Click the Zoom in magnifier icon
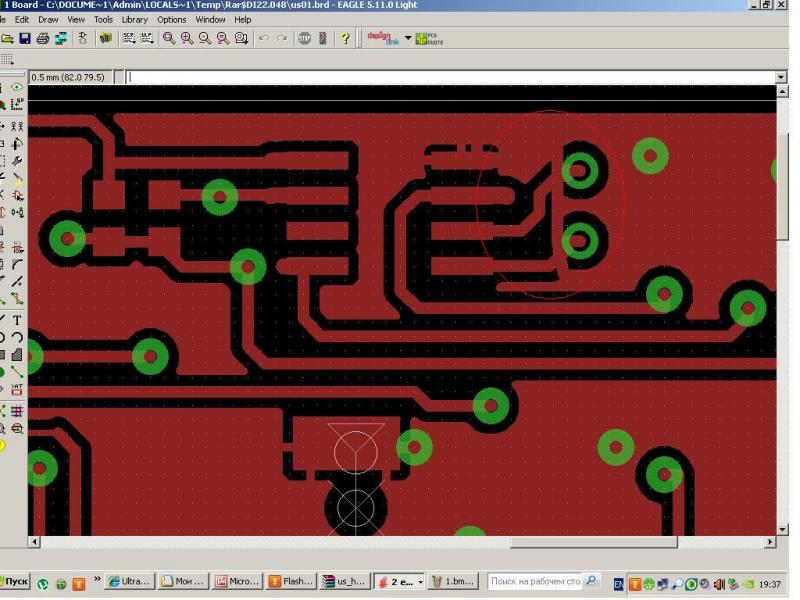The height and width of the screenshot is (600, 800). click(x=187, y=38)
